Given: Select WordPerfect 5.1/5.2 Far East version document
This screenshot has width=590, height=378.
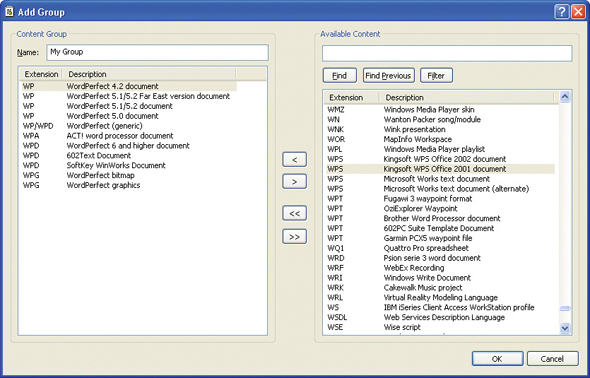Looking at the screenshot, I should [128, 96].
